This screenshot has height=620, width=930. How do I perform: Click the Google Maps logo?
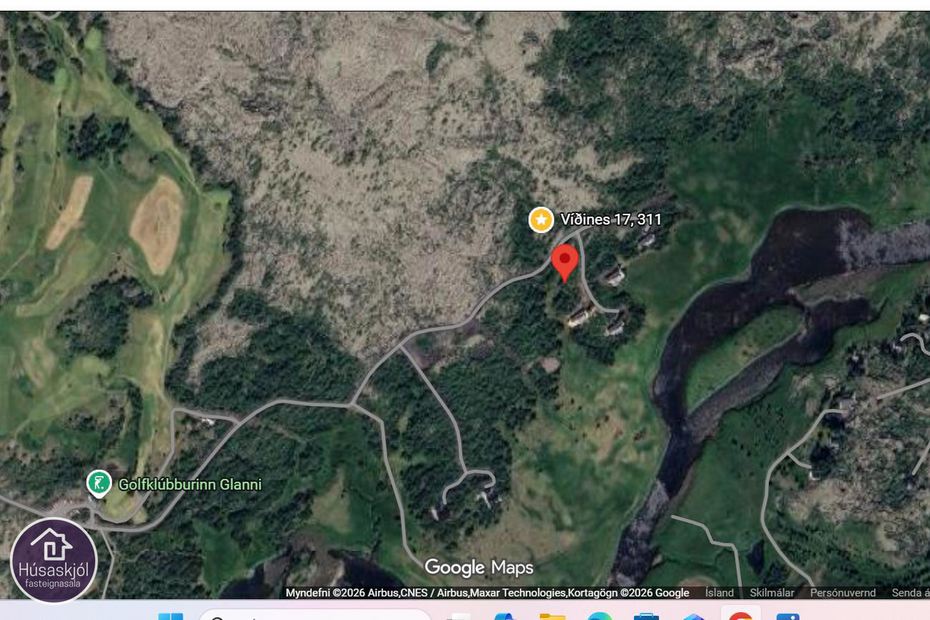[479, 568]
